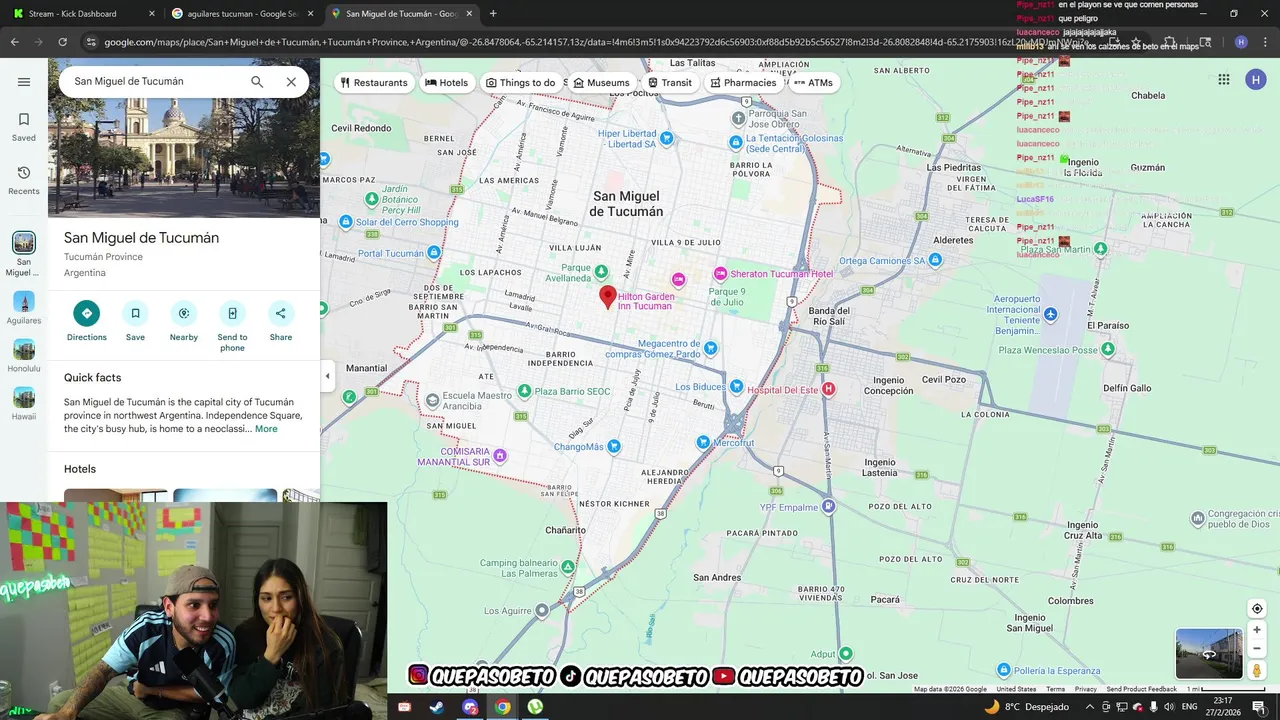Open the Recents panel

coord(24,180)
